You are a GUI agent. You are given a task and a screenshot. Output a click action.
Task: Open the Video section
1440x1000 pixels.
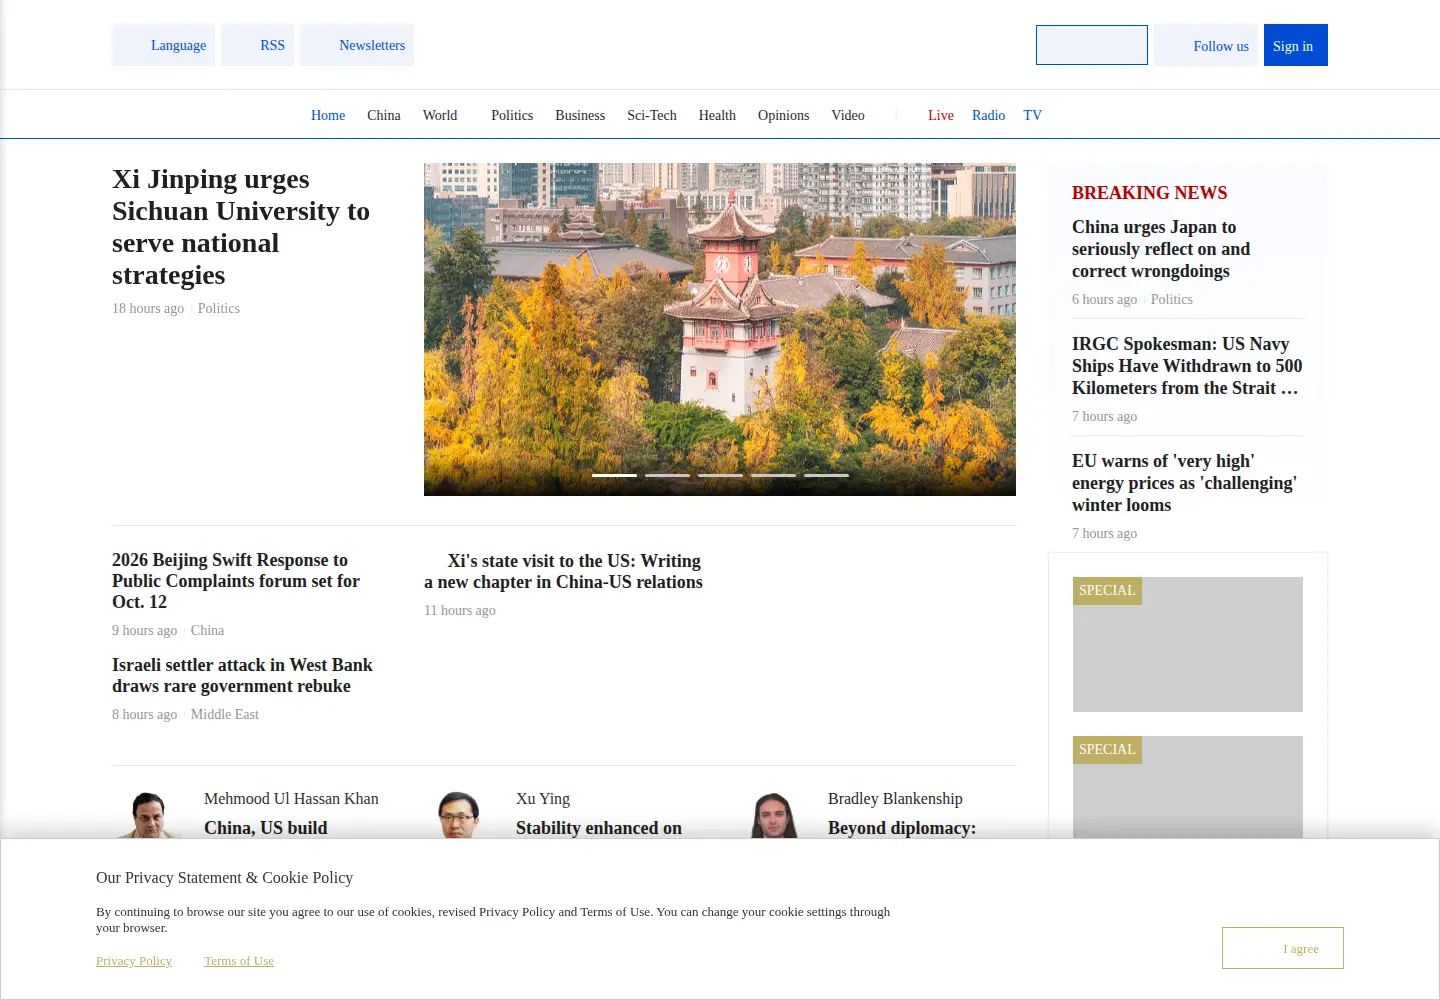coord(848,115)
